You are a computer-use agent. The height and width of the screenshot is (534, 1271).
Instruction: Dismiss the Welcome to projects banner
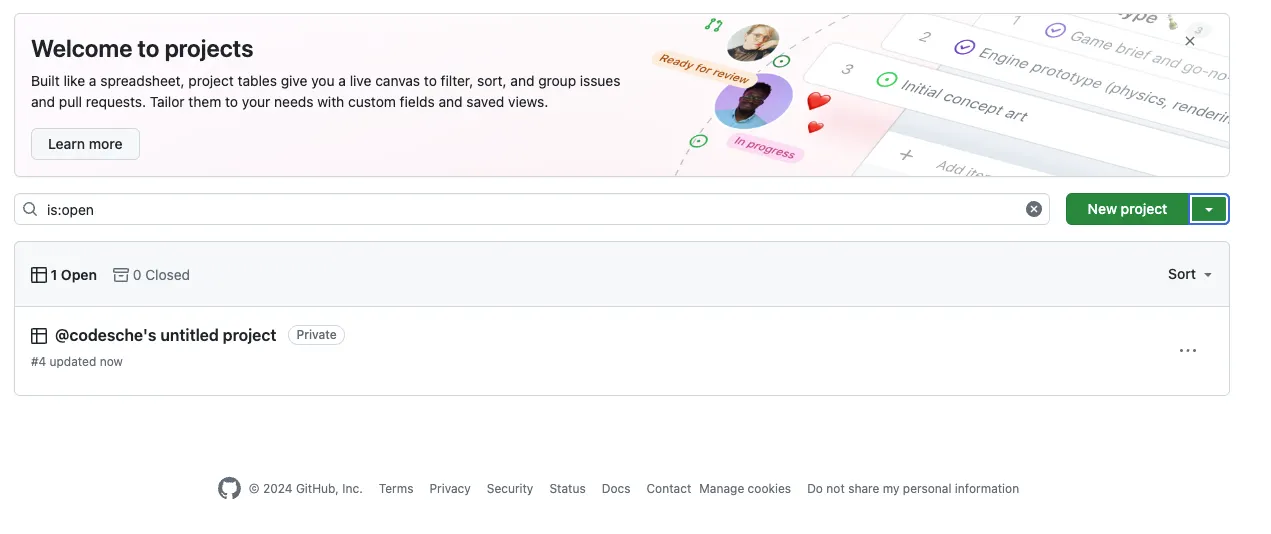click(1189, 42)
